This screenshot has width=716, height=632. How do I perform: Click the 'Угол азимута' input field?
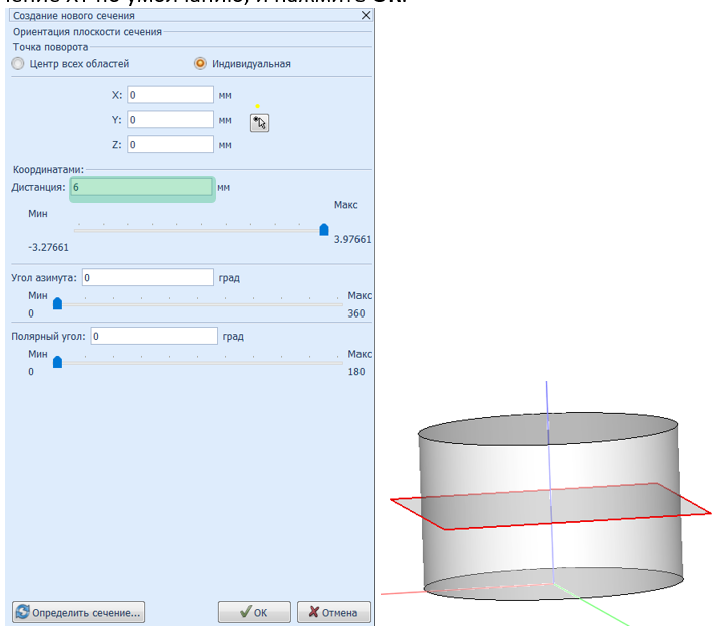[148, 277]
